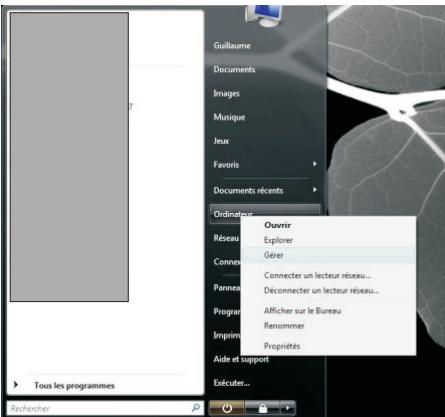Viewport: 445px width, 417px height.
Task: Click the lock computer icon
Action: (x=262, y=408)
